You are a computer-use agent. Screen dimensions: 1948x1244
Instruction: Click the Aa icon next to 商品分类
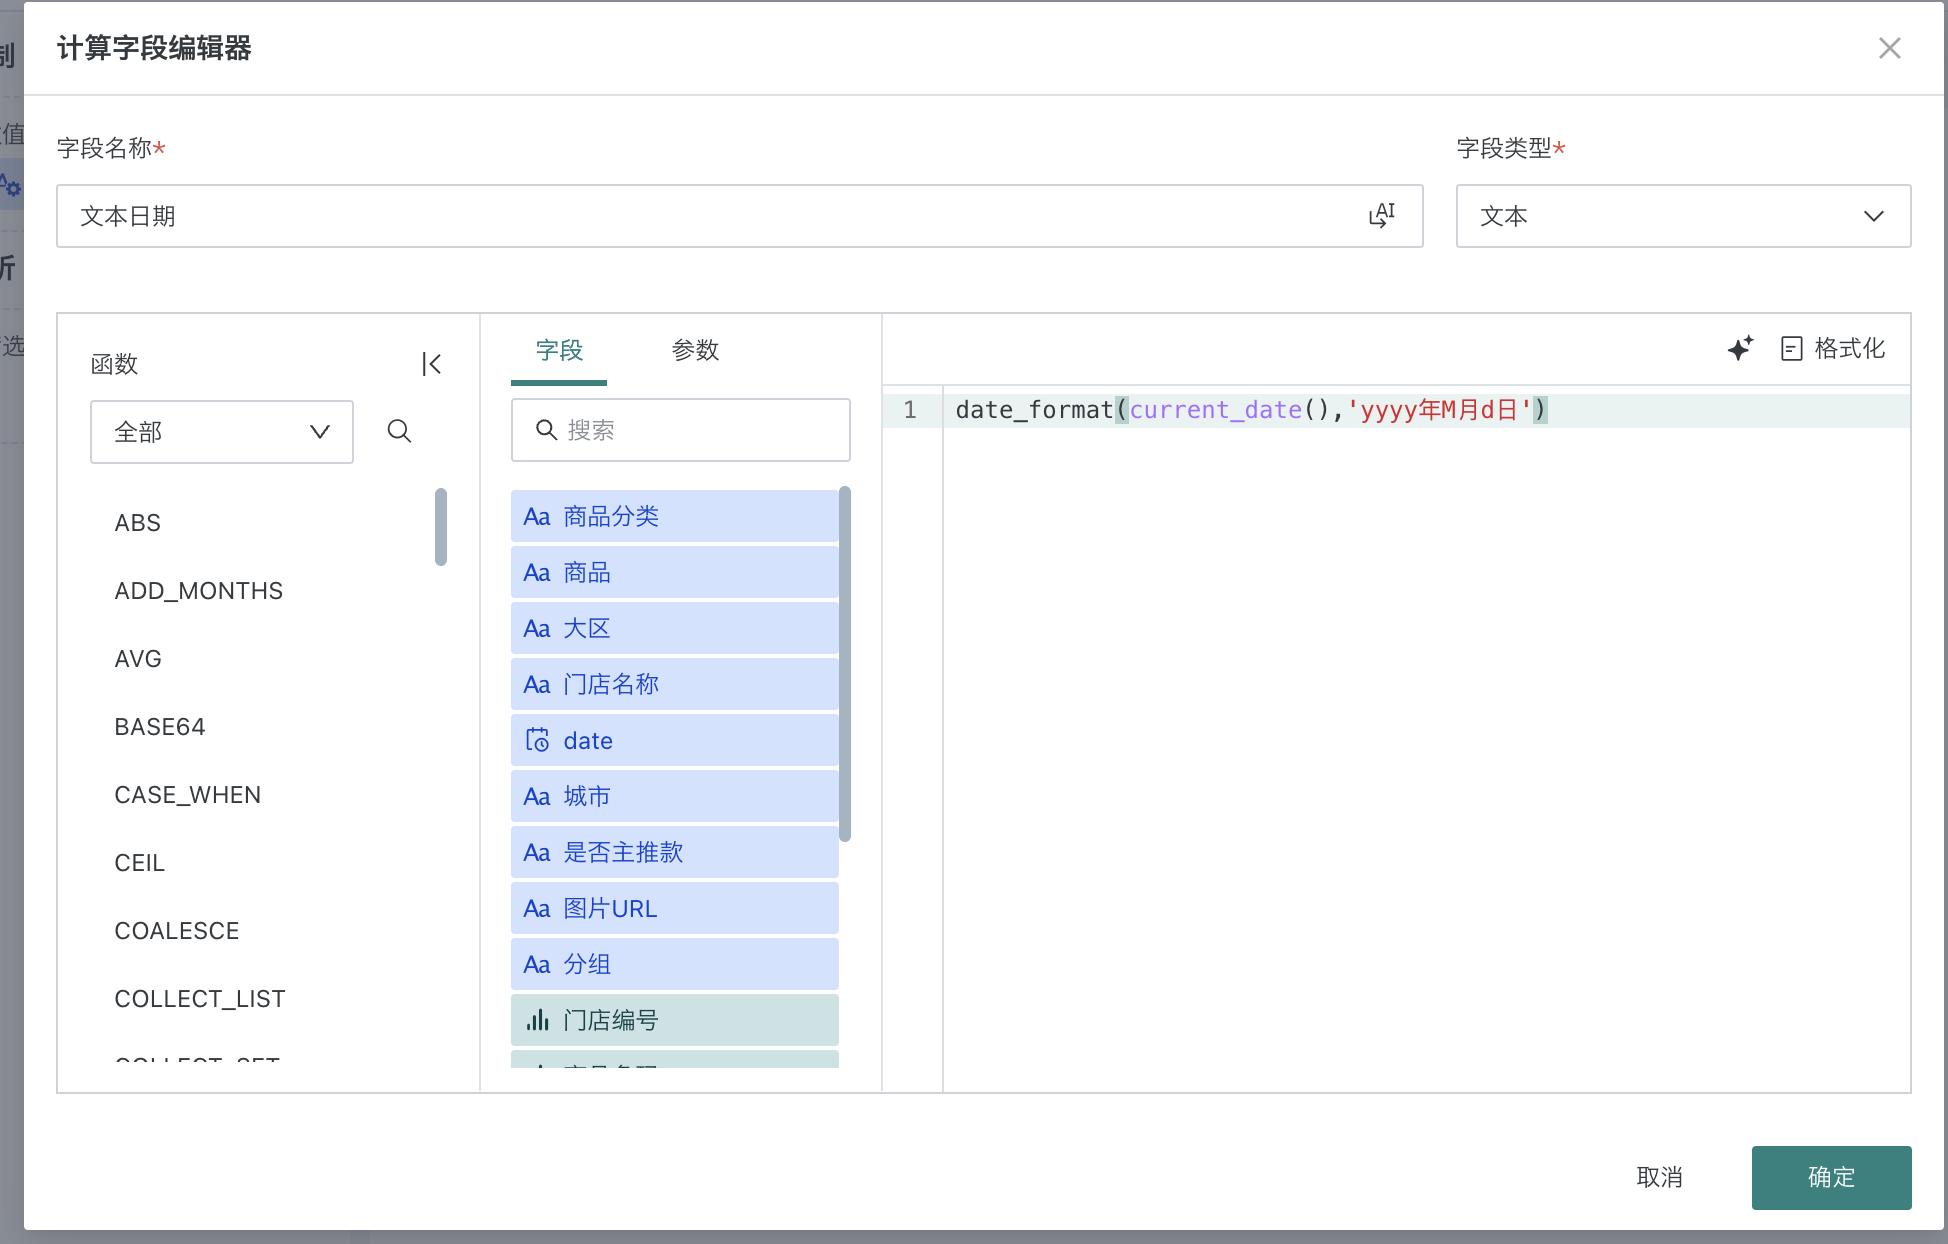[x=537, y=516]
